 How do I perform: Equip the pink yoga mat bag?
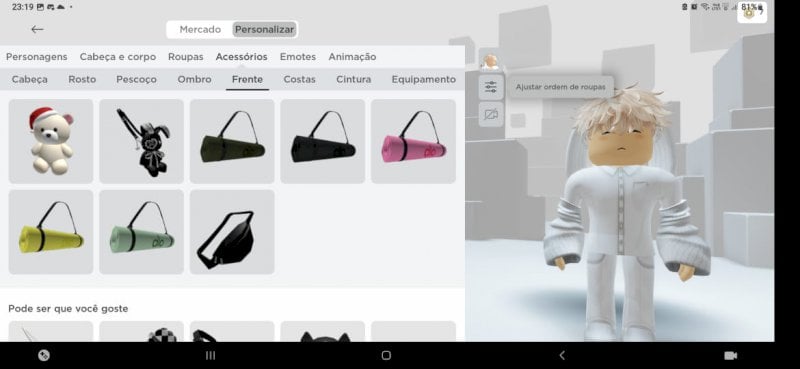413,141
